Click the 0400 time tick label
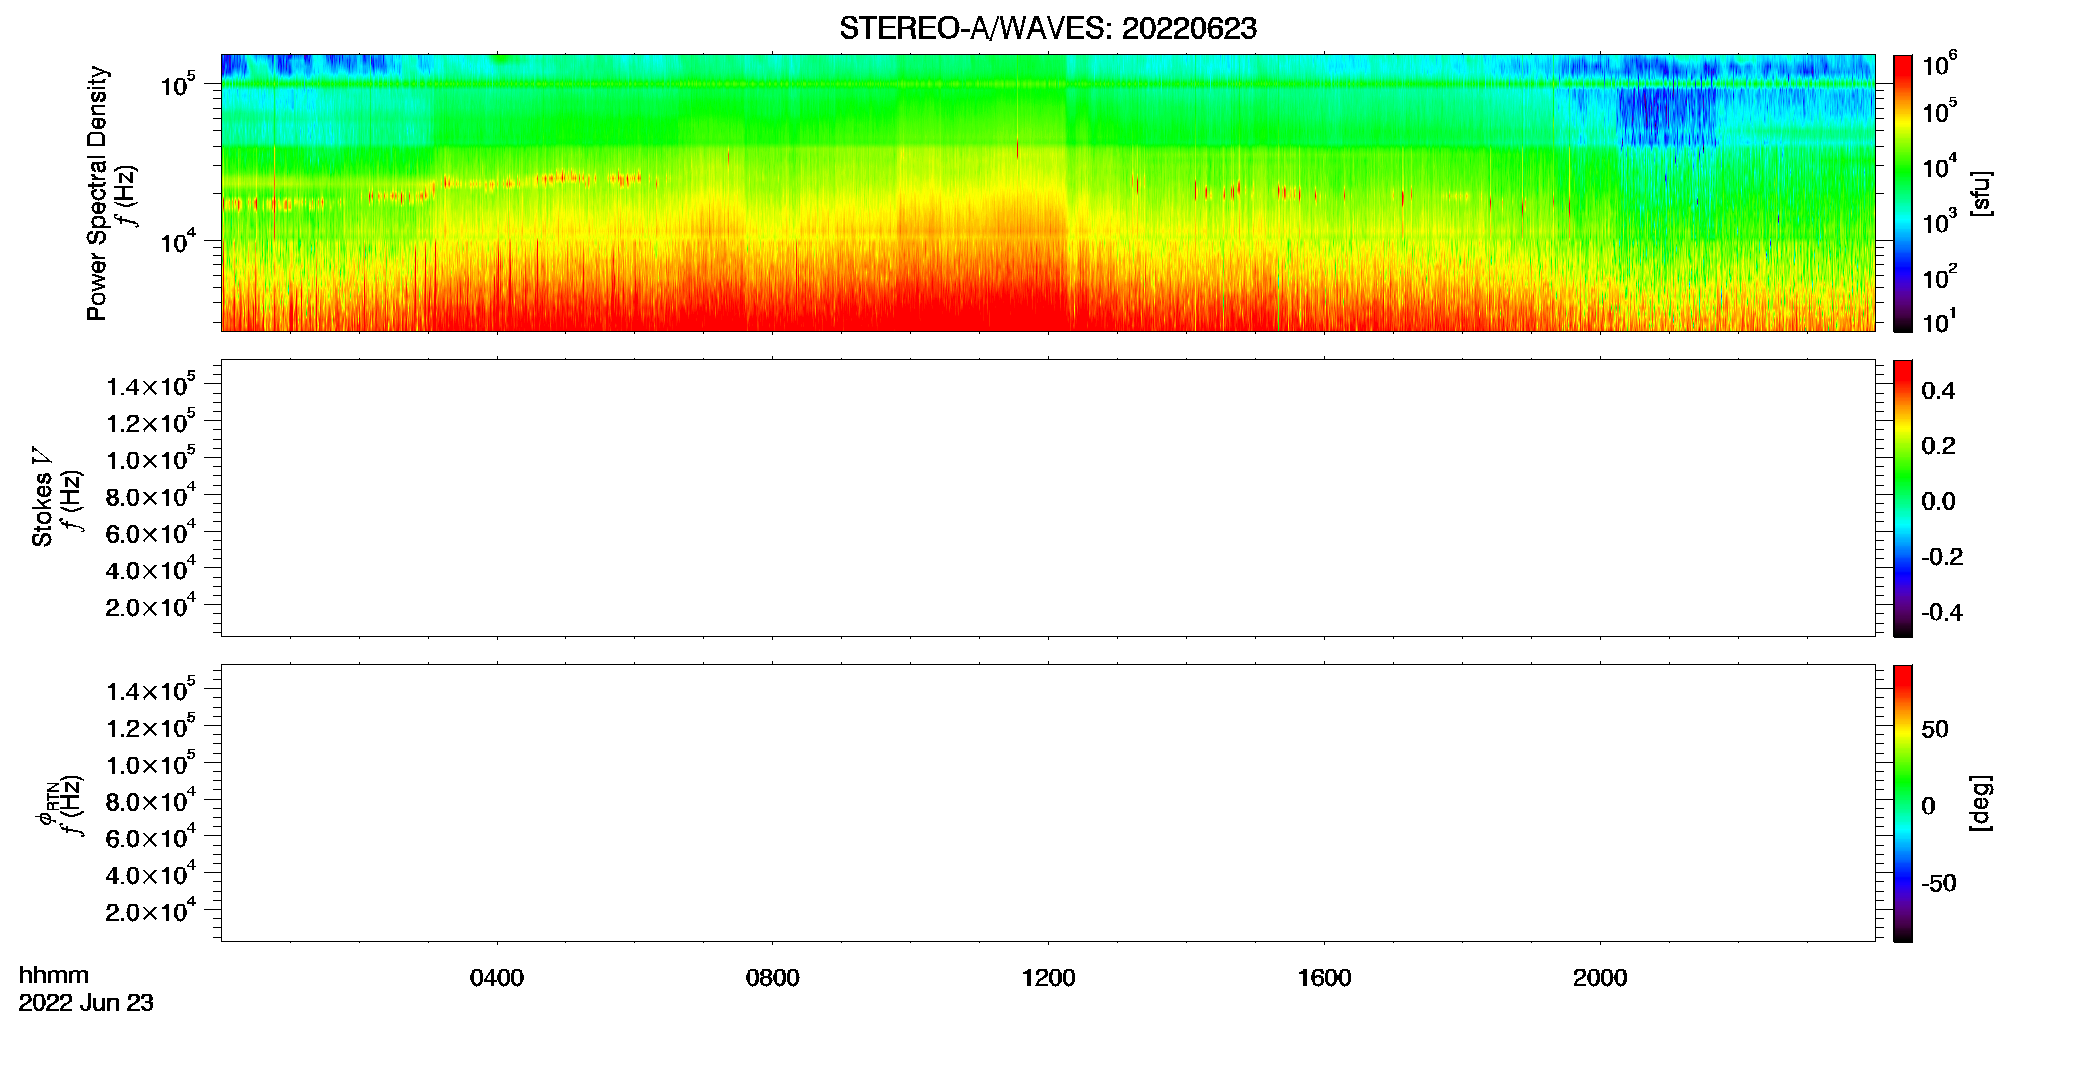This screenshot has height=1080, width=2096. (x=497, y=978)
